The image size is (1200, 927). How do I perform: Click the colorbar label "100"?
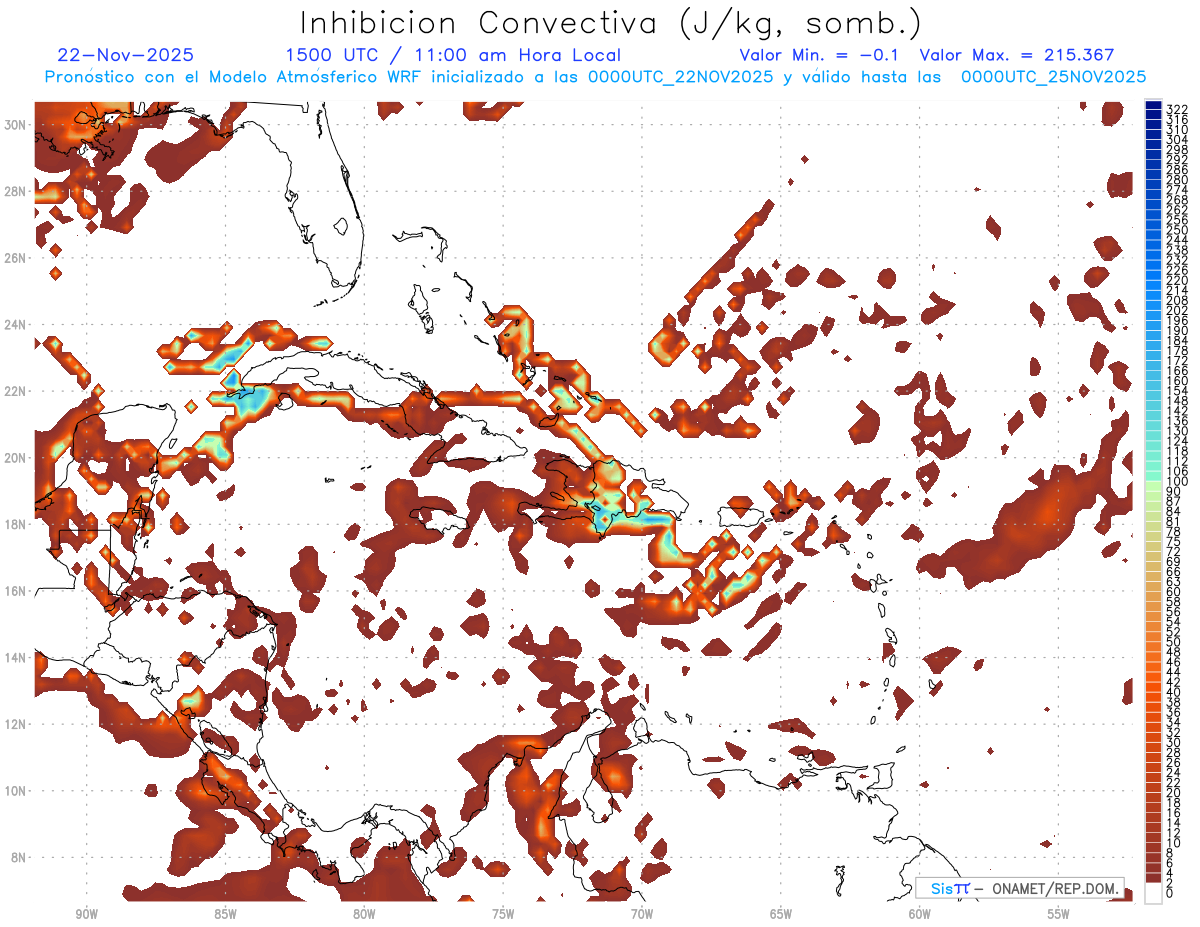1177,482
